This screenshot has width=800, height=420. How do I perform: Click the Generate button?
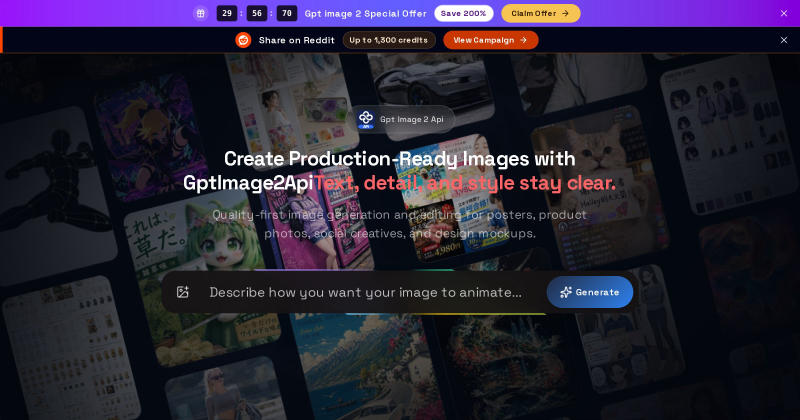tap(590, 292)
